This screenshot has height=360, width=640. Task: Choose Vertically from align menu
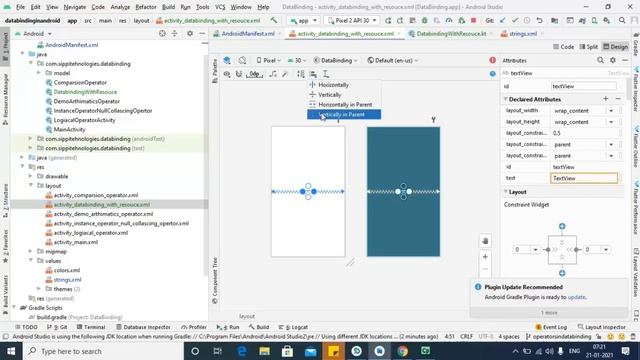(344, 95)
